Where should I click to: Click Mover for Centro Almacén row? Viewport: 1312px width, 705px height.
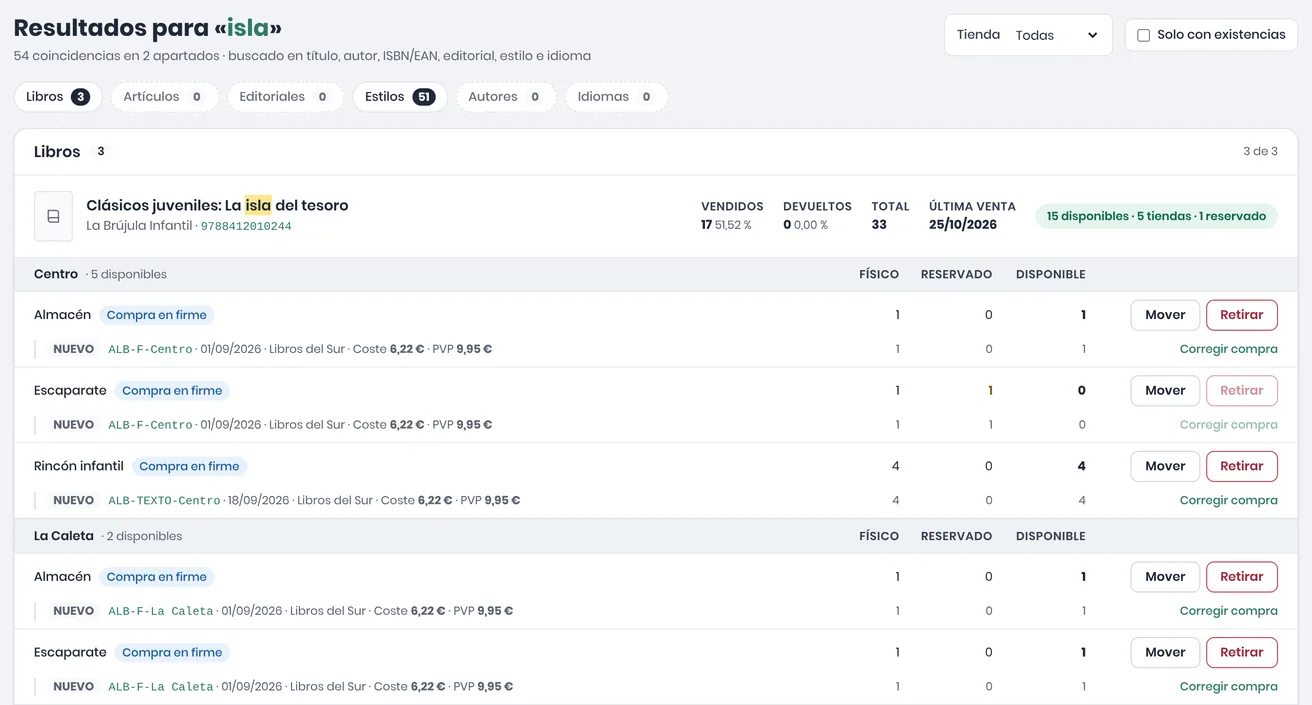click(1165, 315)
